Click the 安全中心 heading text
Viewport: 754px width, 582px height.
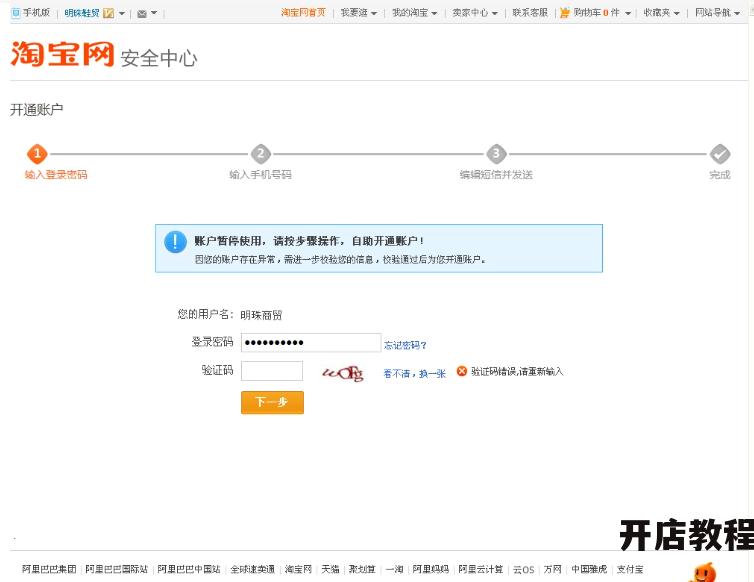click(x=159, y=58)
